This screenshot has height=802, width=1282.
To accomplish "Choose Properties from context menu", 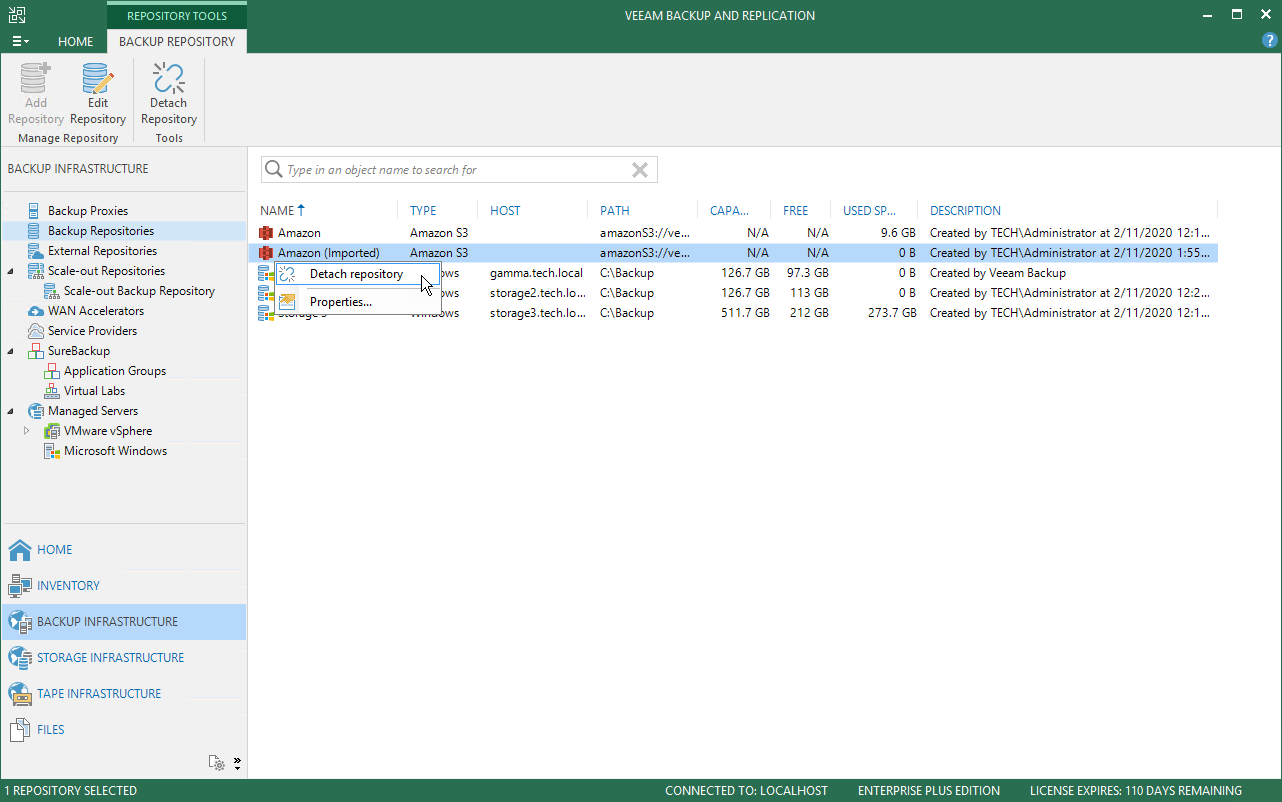I will click(358, 302).
